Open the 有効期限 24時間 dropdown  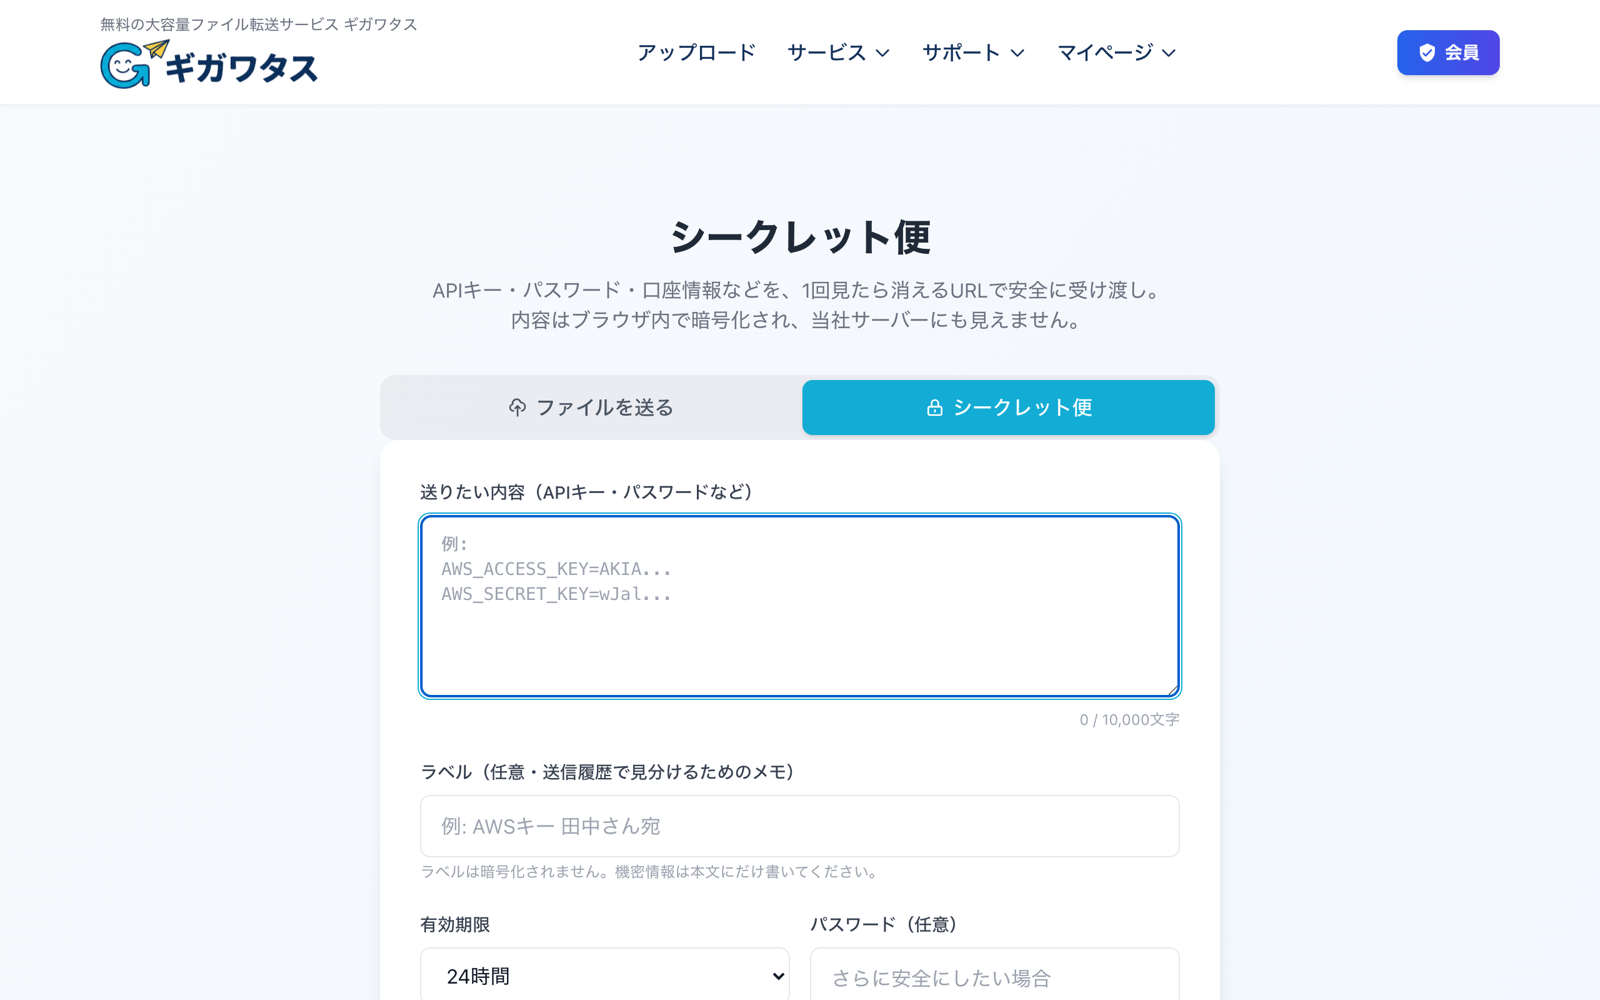tap(605, 976)
